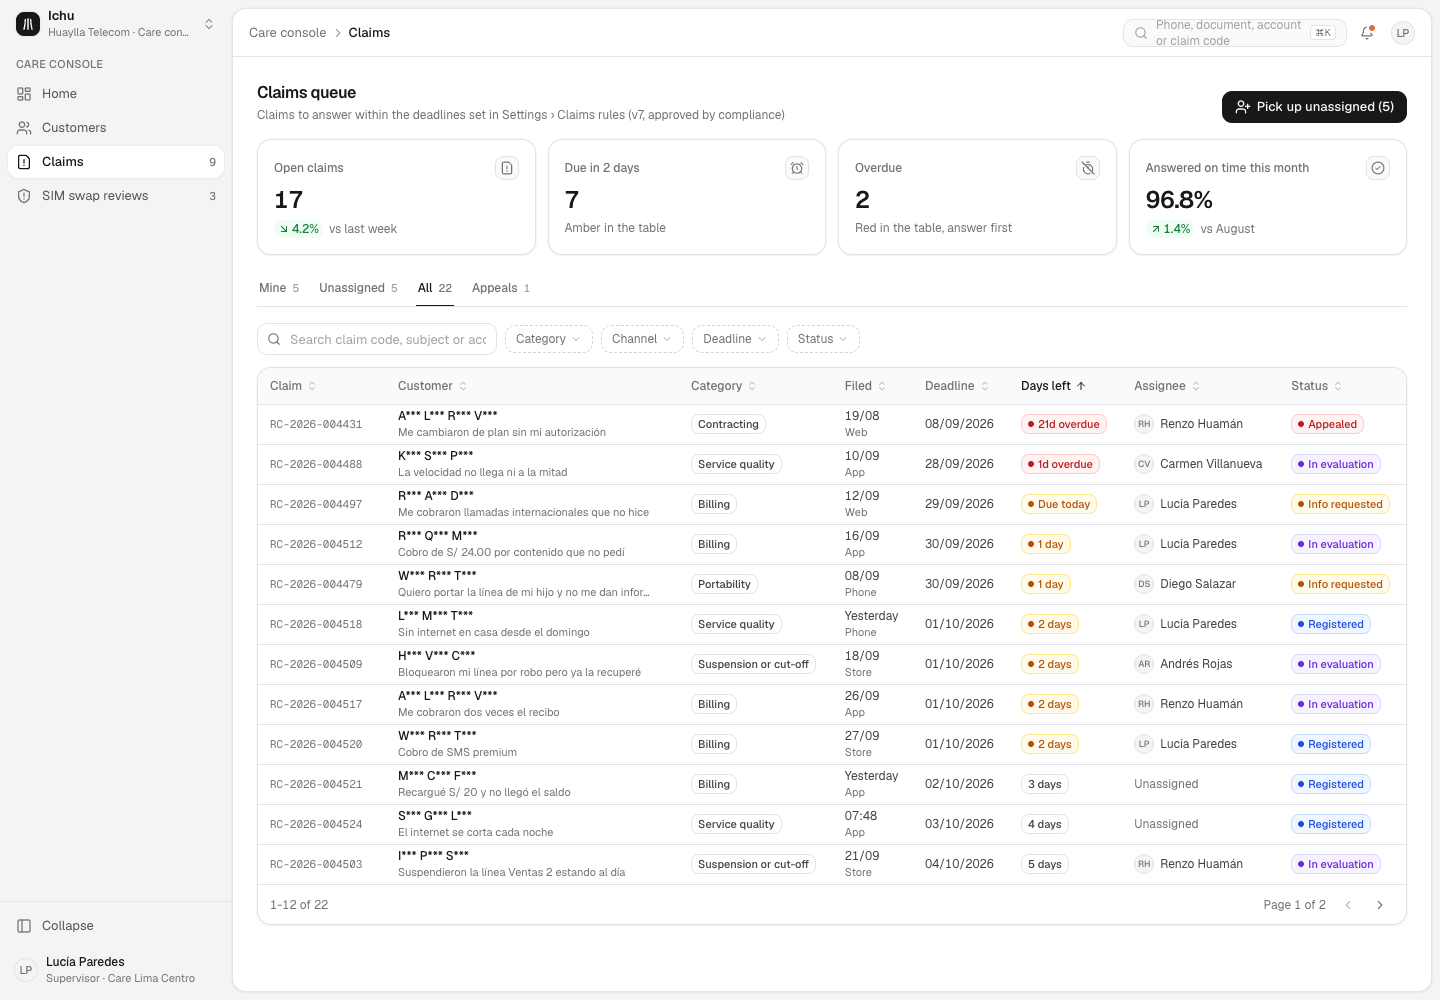Open the Status filter dropdown

823,339
